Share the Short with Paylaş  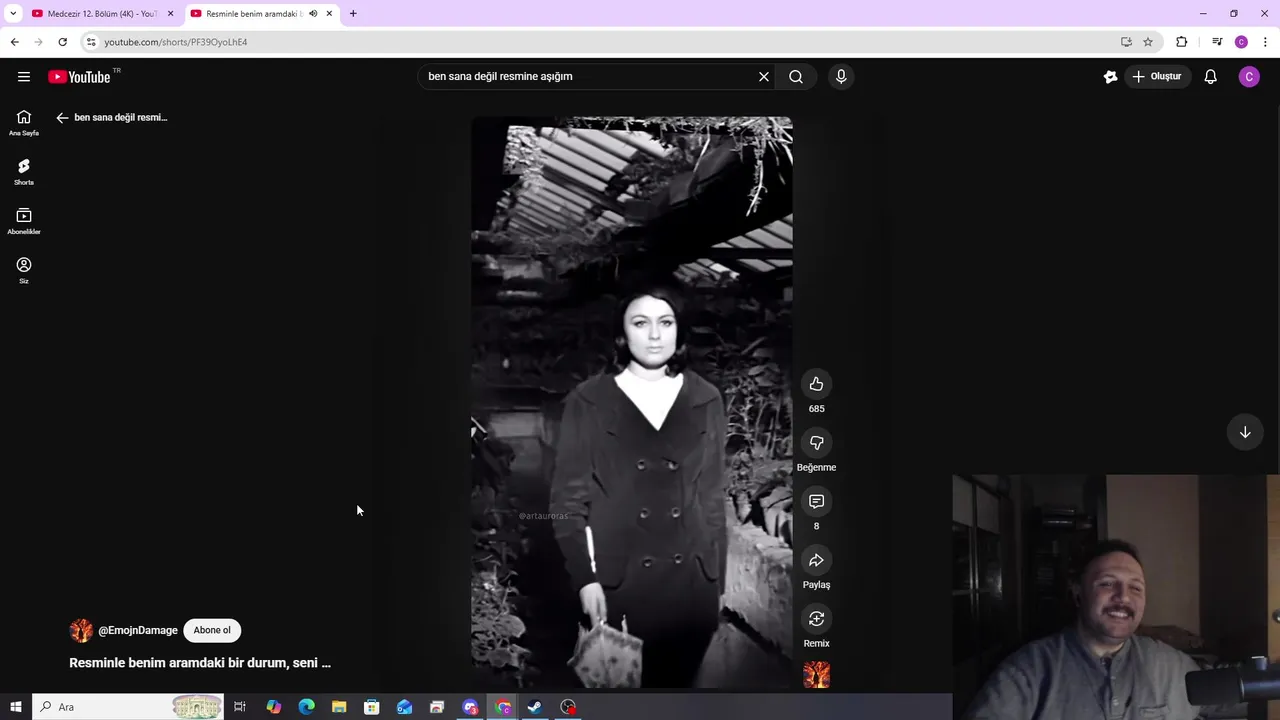(x=816, y=560)
